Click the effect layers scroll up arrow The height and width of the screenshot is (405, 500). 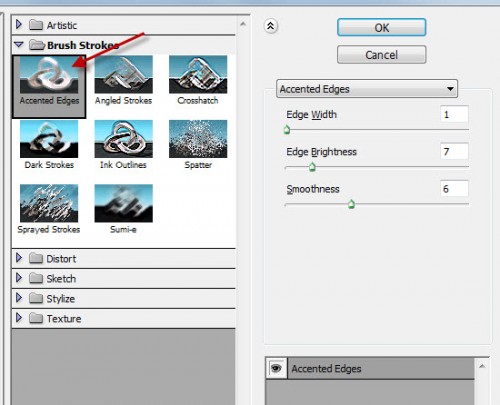482,366
